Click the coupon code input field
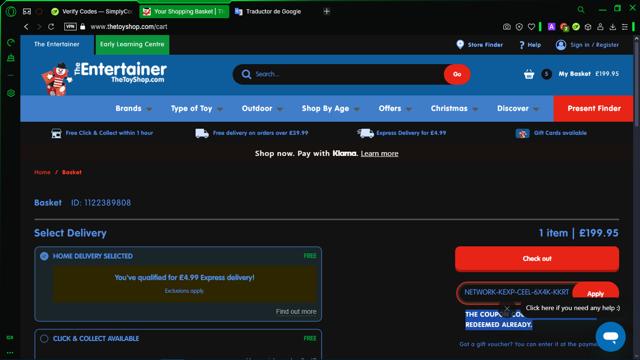 tap(516, 292)
